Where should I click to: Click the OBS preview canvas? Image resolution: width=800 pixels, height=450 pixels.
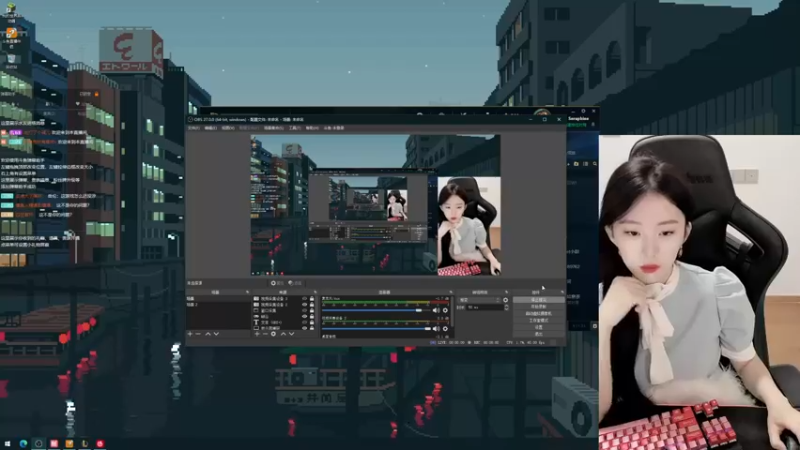[376, 205]
